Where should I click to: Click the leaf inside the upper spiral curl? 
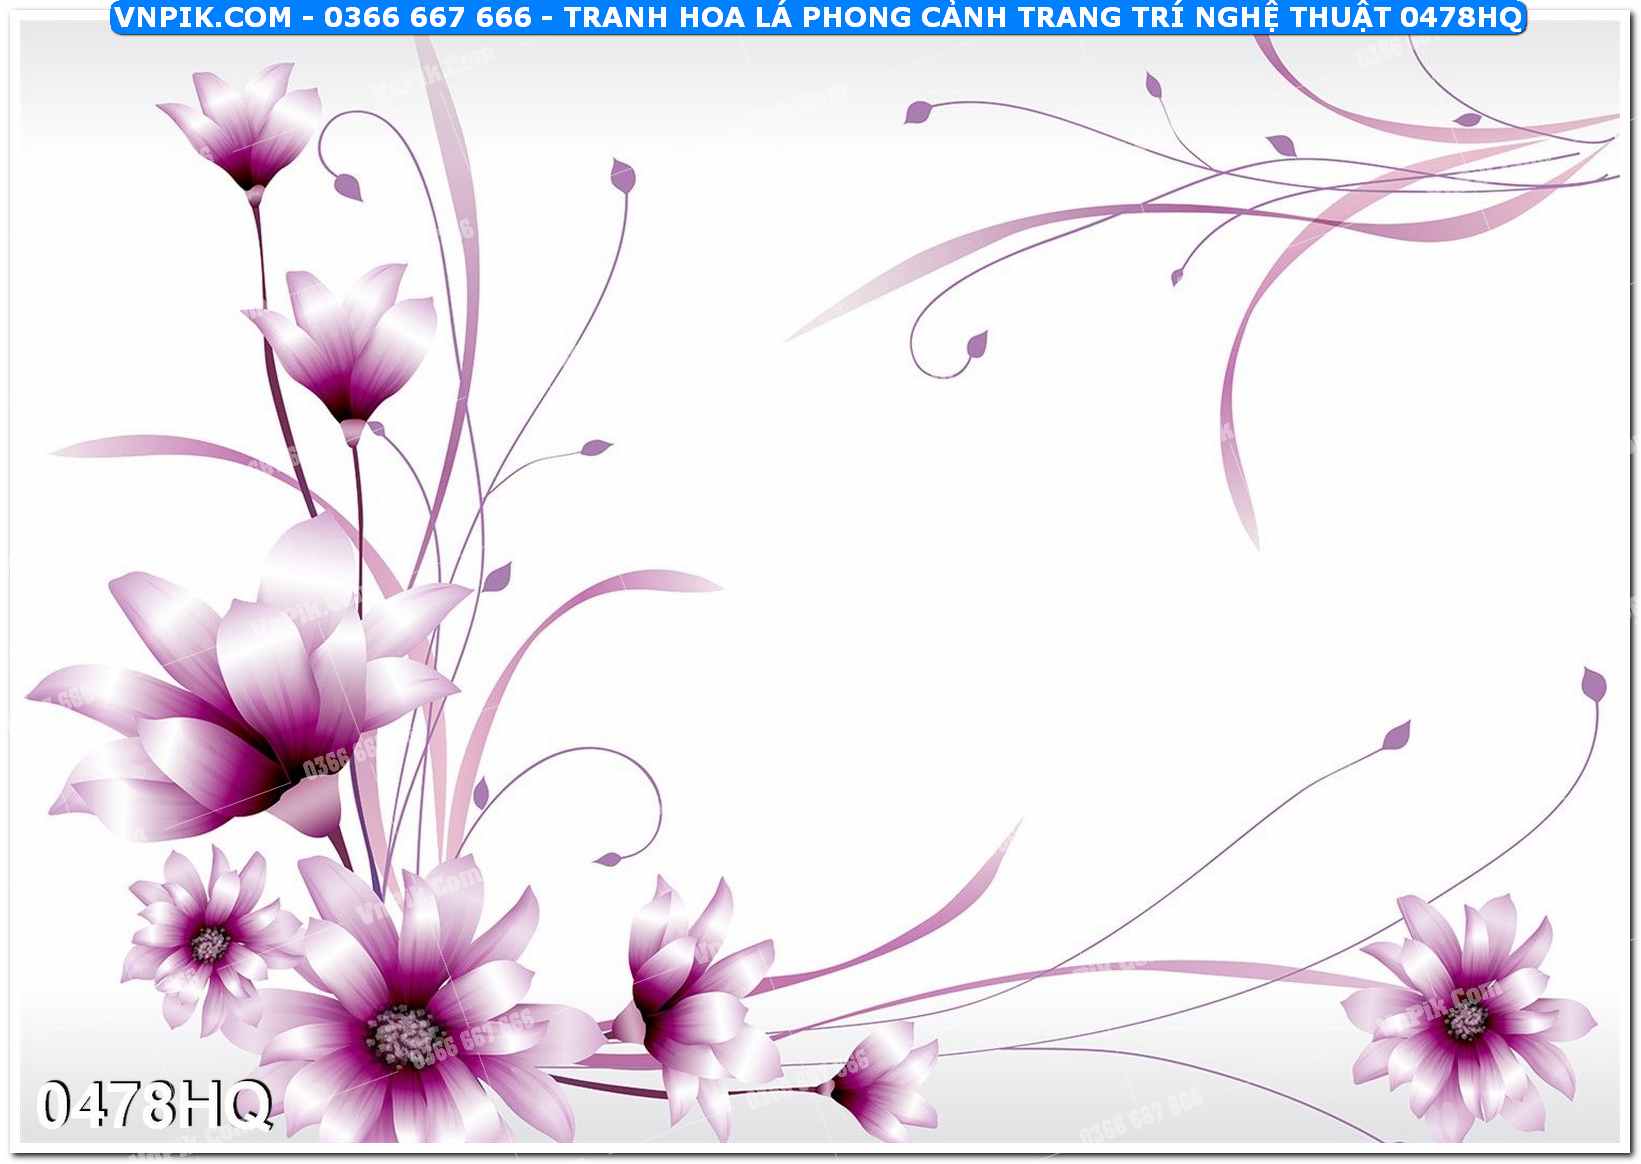[x=976, y=346]
